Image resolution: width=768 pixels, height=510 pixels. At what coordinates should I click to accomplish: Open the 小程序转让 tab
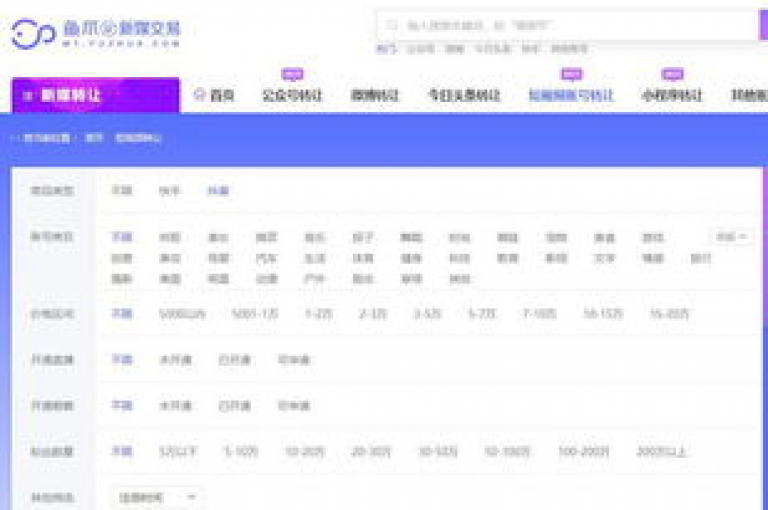(672, 95)
